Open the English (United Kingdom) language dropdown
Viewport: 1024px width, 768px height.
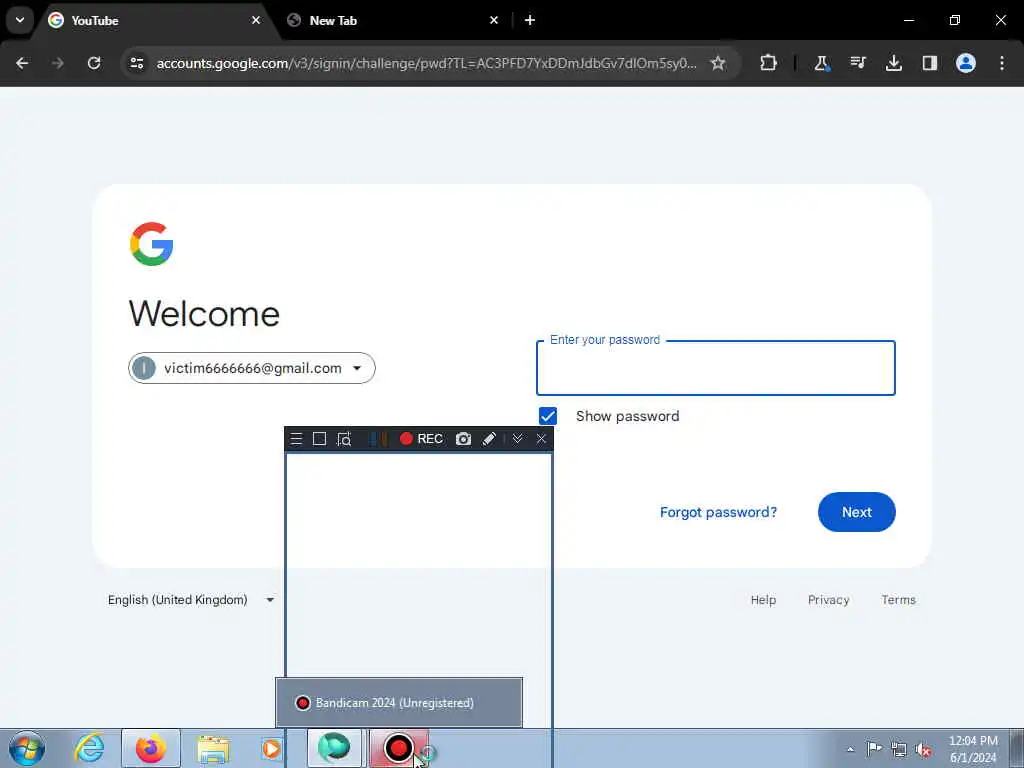click(191, 600)
